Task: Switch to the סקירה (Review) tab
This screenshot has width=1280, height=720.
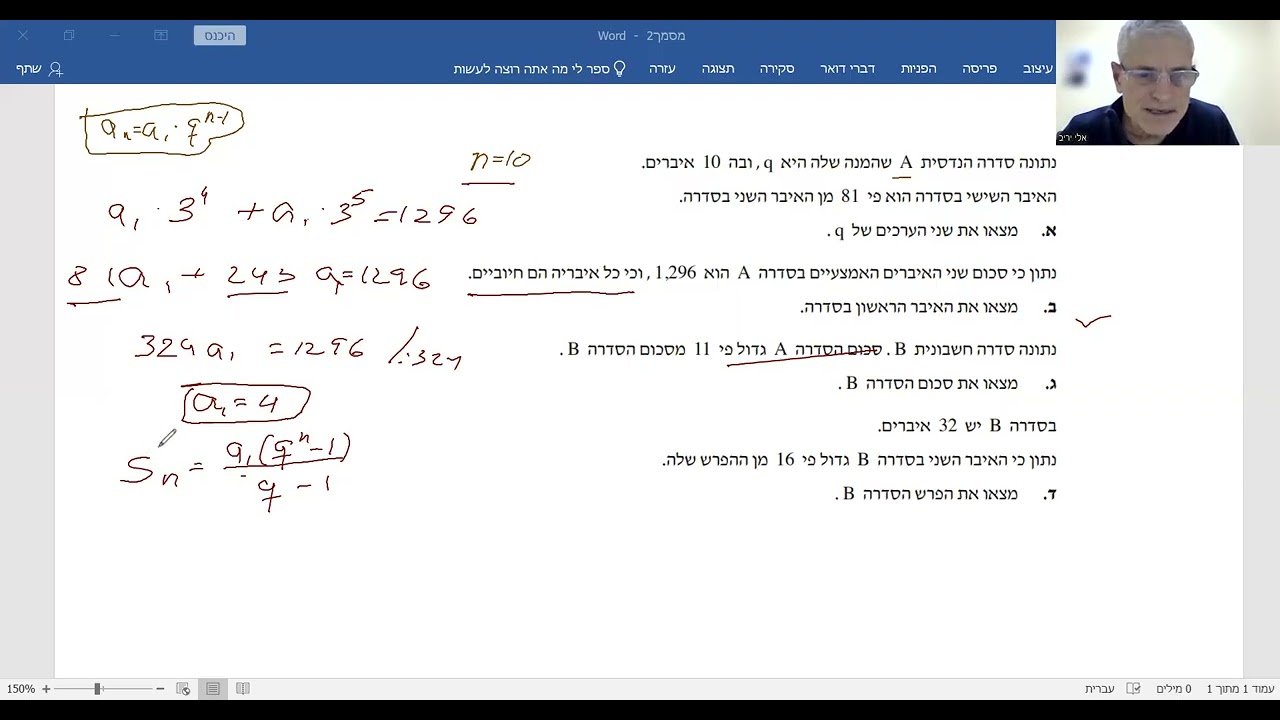Action: point(776,68)
